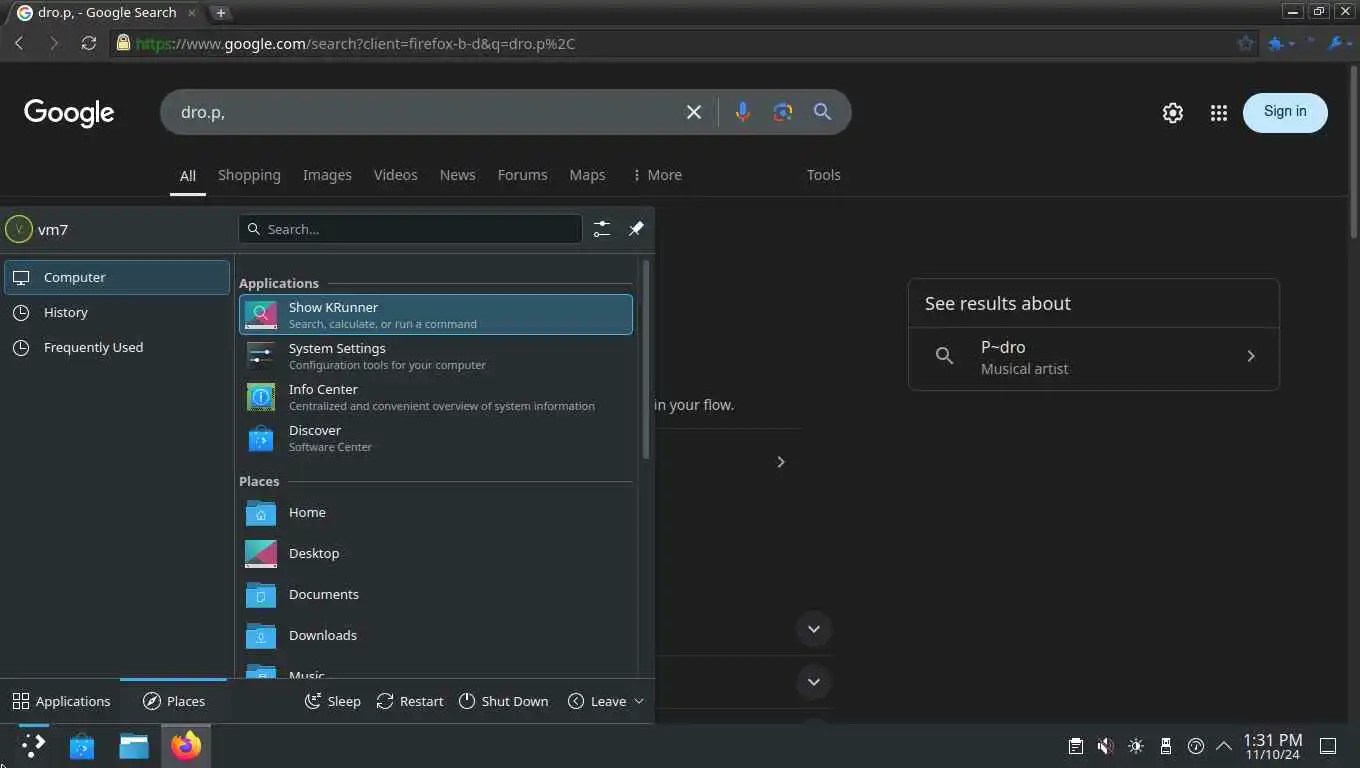The width and height of the screenshot is (1360, 768).
Task: Open the Downloads folder place
Action: coord(436,635)
